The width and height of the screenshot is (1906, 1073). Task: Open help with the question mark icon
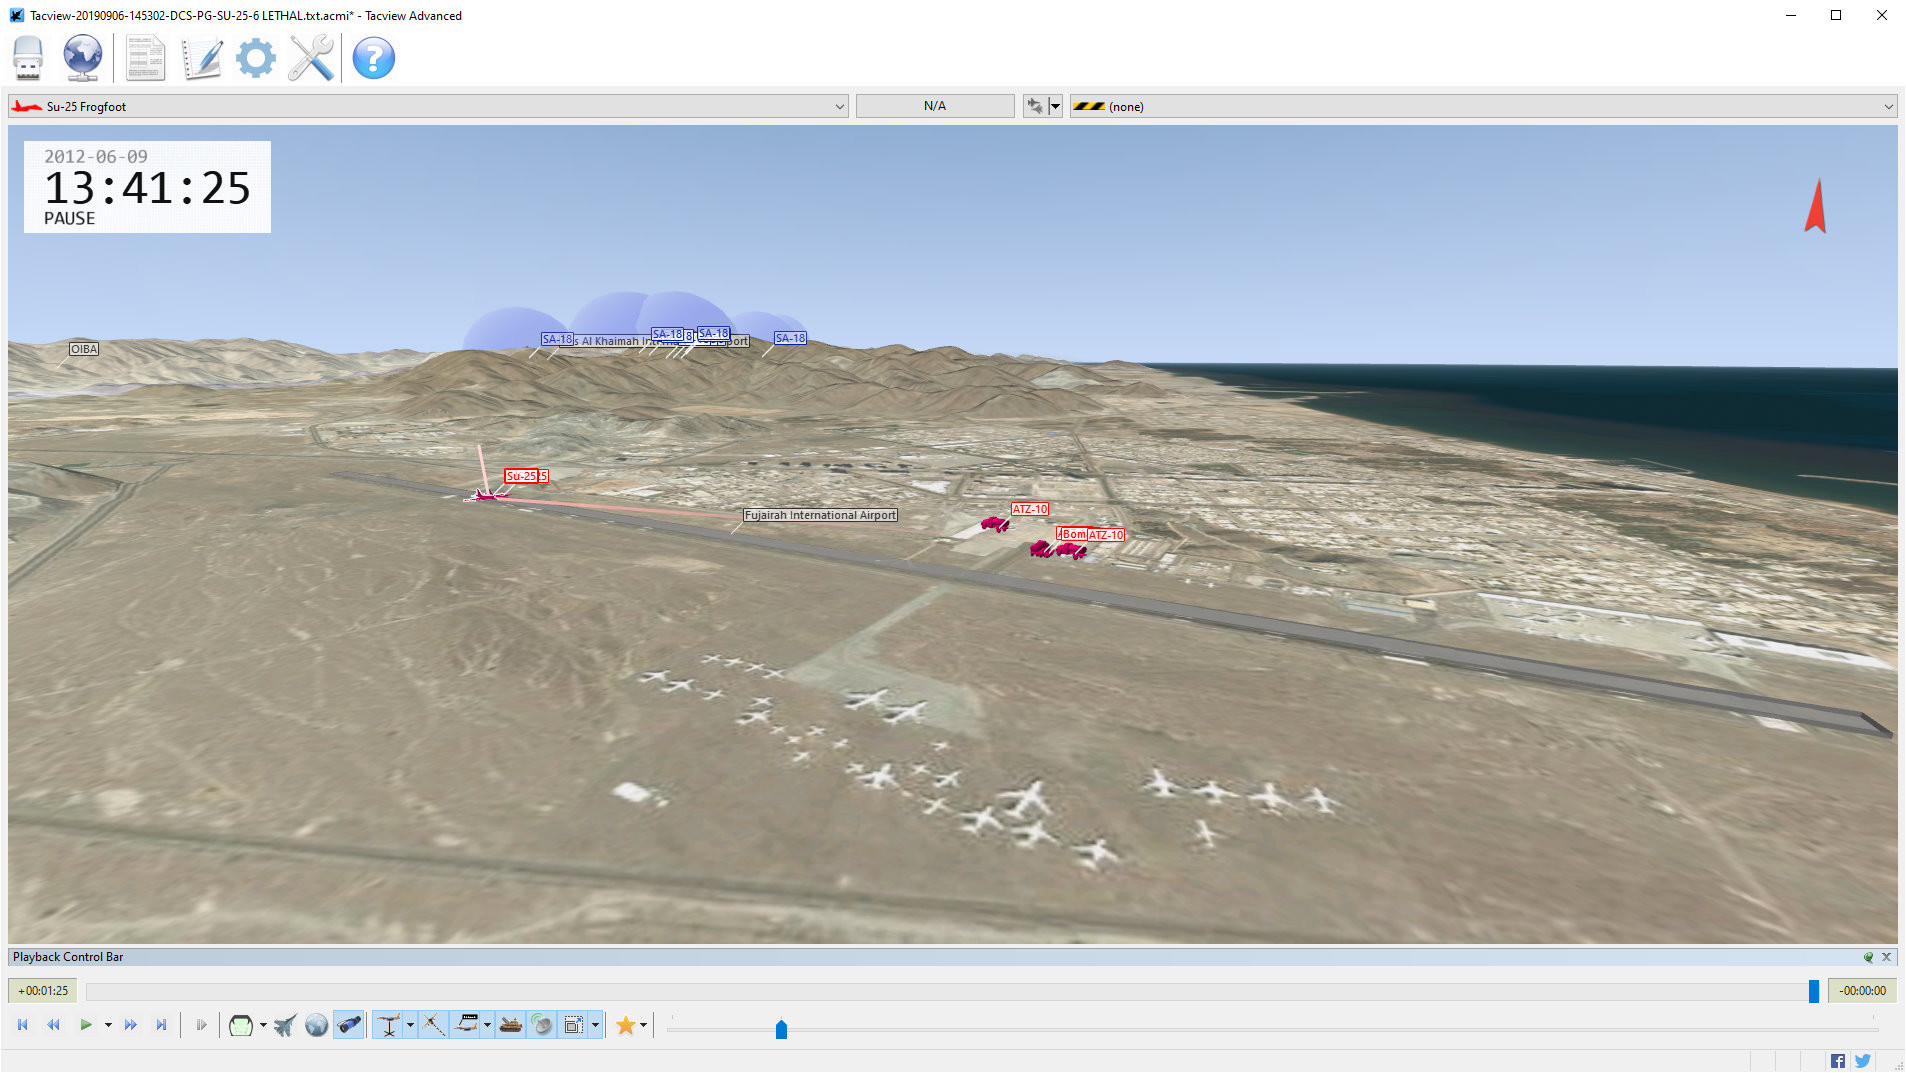pyautogui.click(x=373, y=58)
